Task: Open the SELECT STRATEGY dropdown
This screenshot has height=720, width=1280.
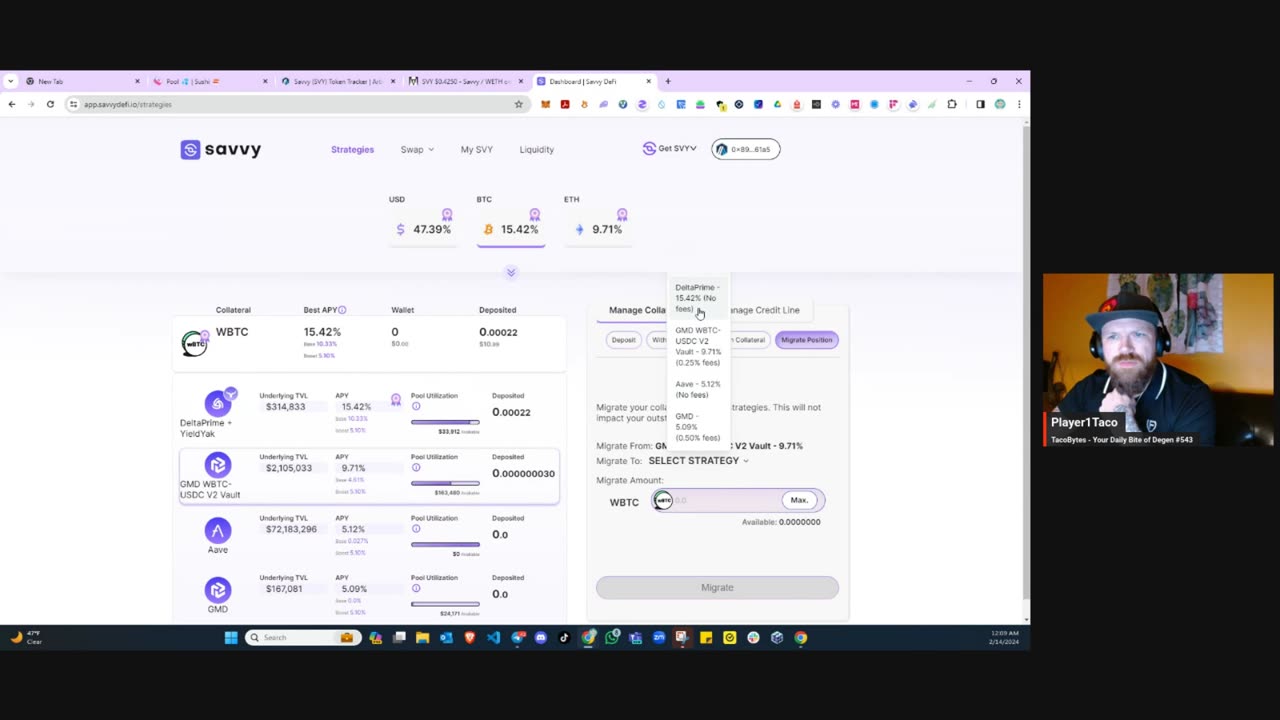Action: point(698,461)
